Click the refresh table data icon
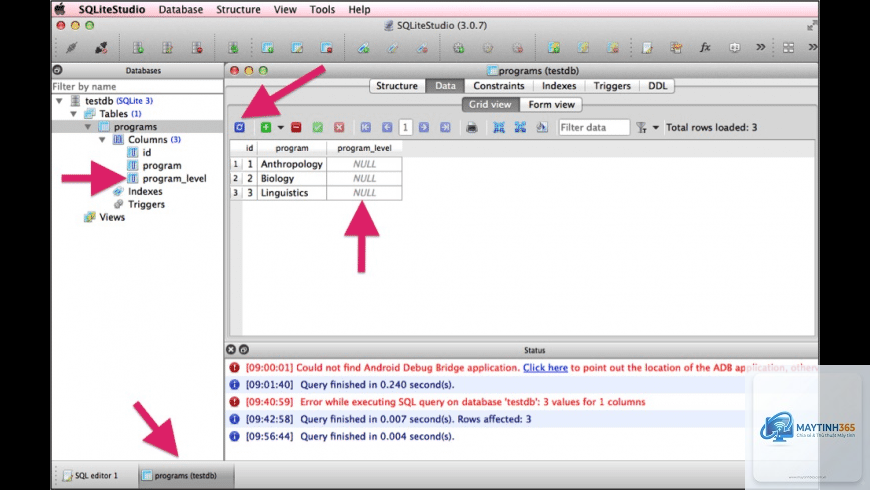 [239, 127]
